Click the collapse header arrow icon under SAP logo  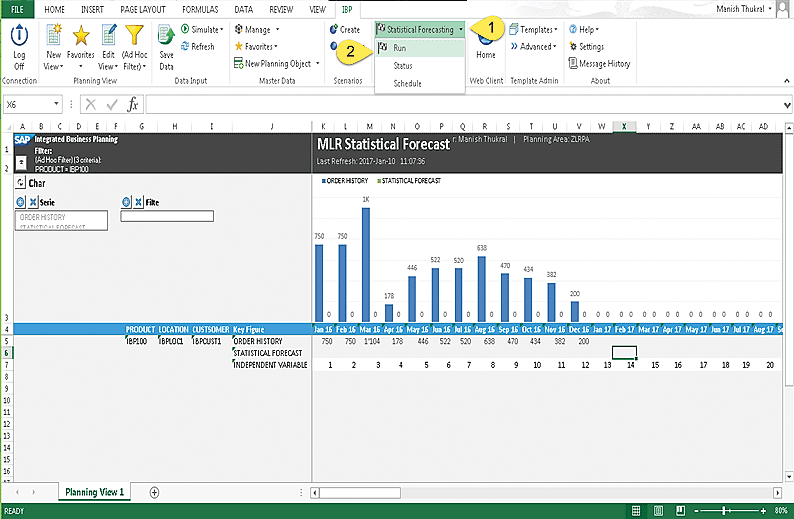21,162
